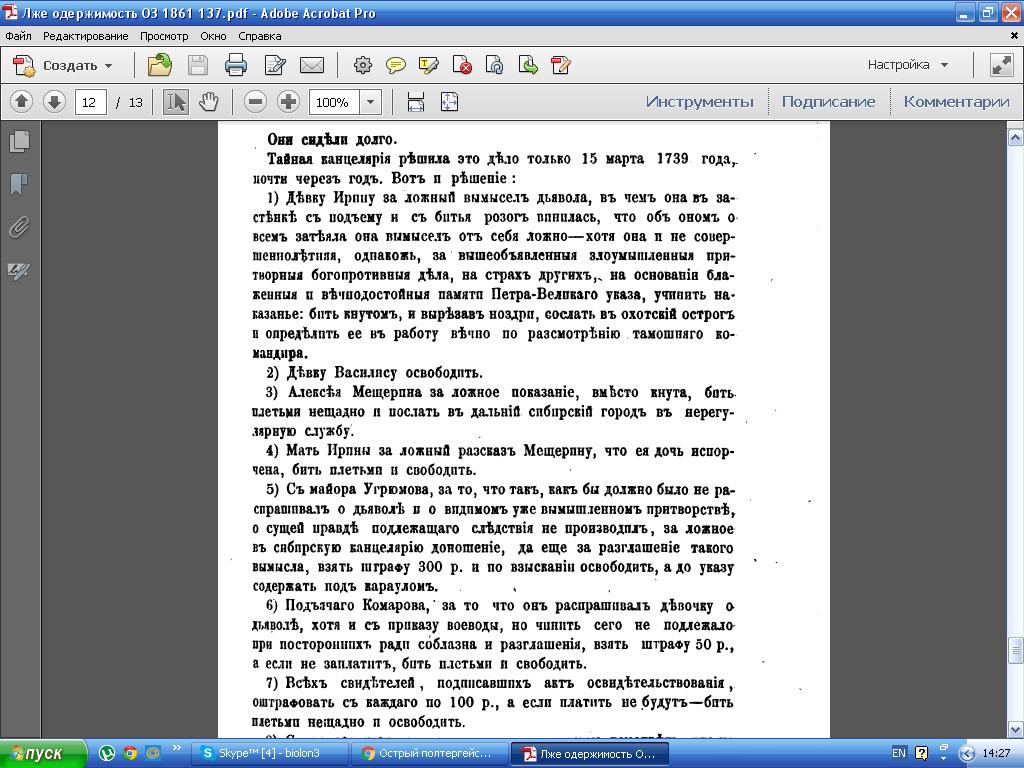1024x768 pixels.
Task: Click the Sign document icon
Action: tap(560, 65)
